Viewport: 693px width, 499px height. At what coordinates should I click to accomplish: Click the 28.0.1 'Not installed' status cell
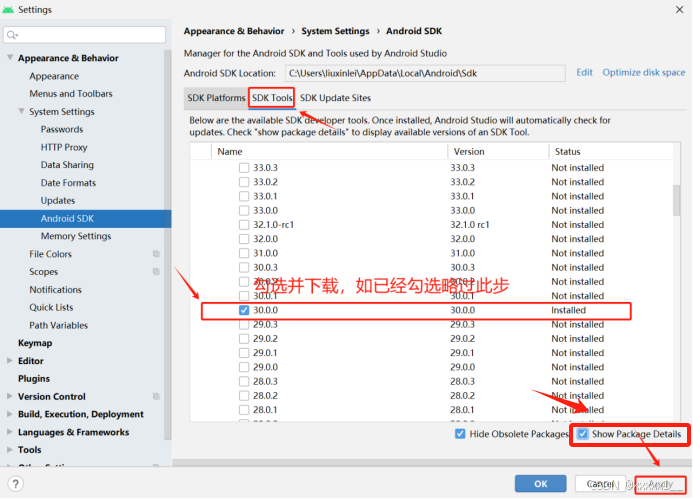pyautogui.click(x=578, y=410)
